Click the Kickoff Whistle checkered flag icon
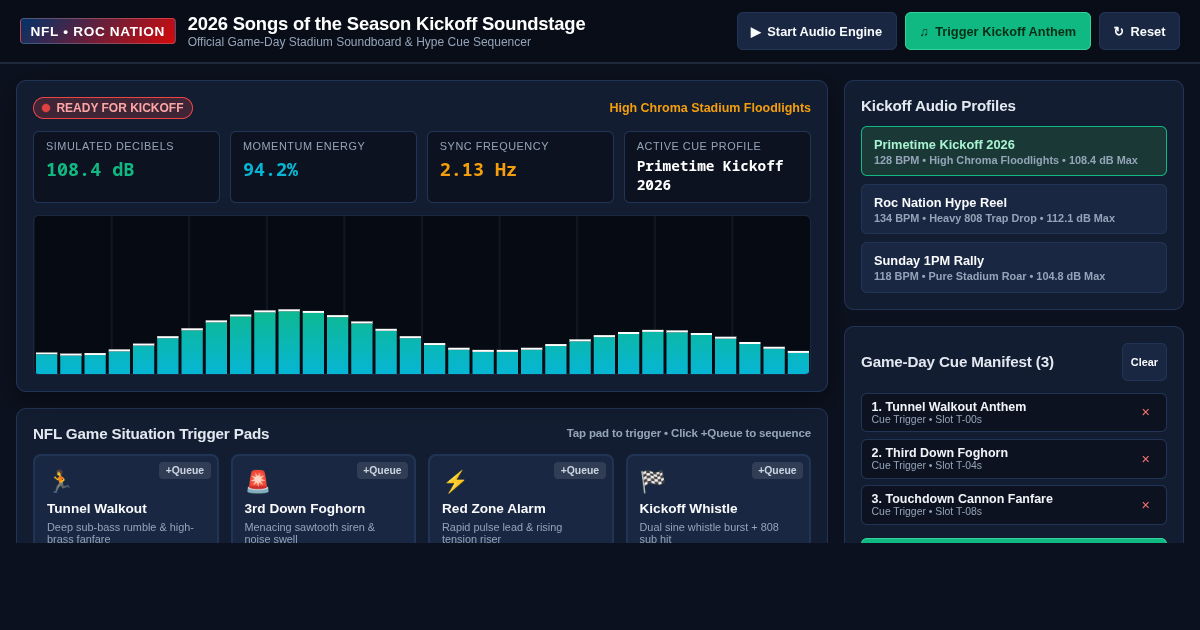The width and height of the screenshot is (1200, 630). [x=653, y=482]
